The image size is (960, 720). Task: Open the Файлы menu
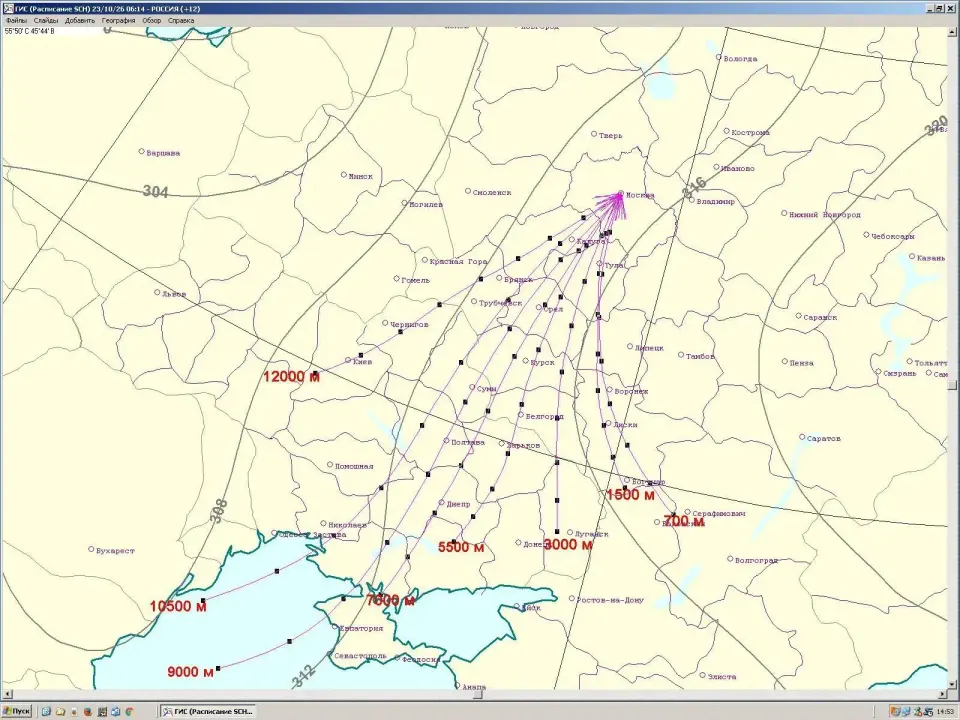17,20
